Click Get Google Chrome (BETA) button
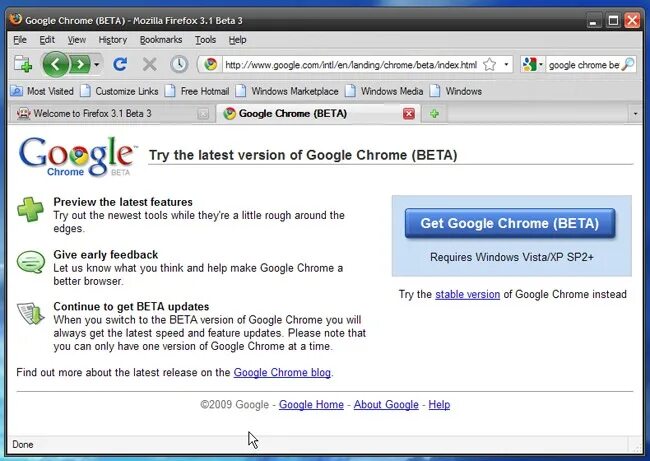Screen dimensions: 650x461 [509, 223]
